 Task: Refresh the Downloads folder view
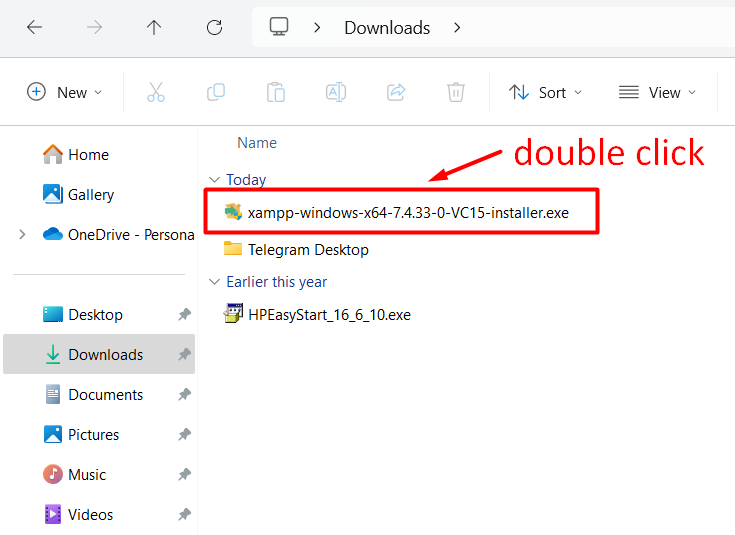[x=214, y=28]
